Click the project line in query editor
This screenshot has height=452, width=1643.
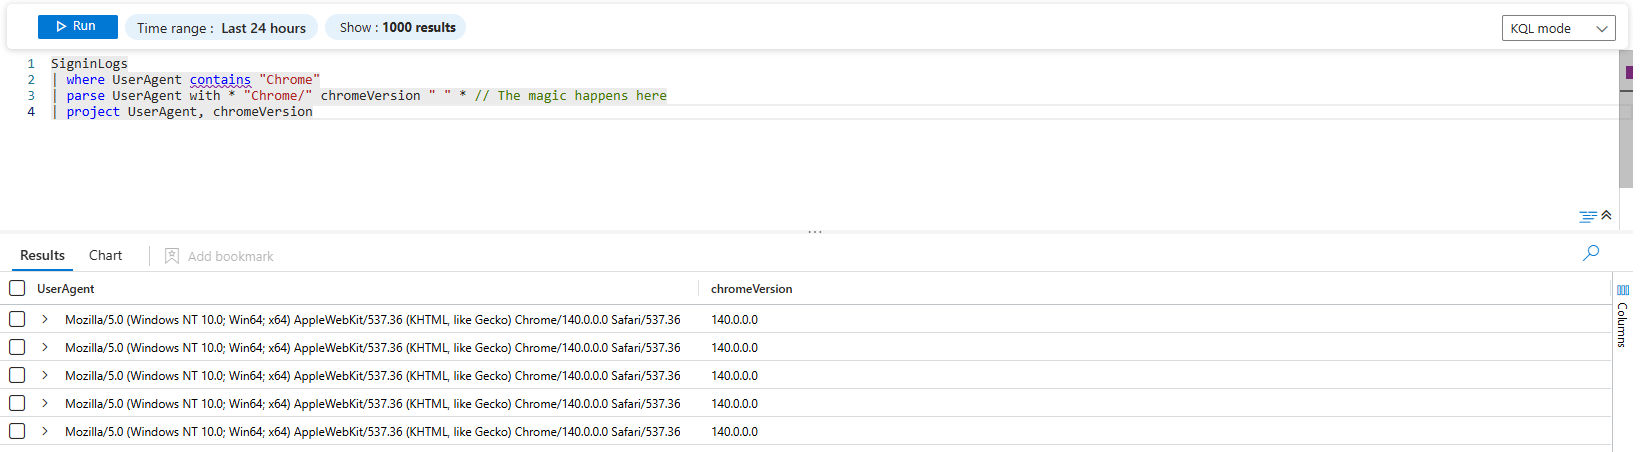[x=190, y=112]
